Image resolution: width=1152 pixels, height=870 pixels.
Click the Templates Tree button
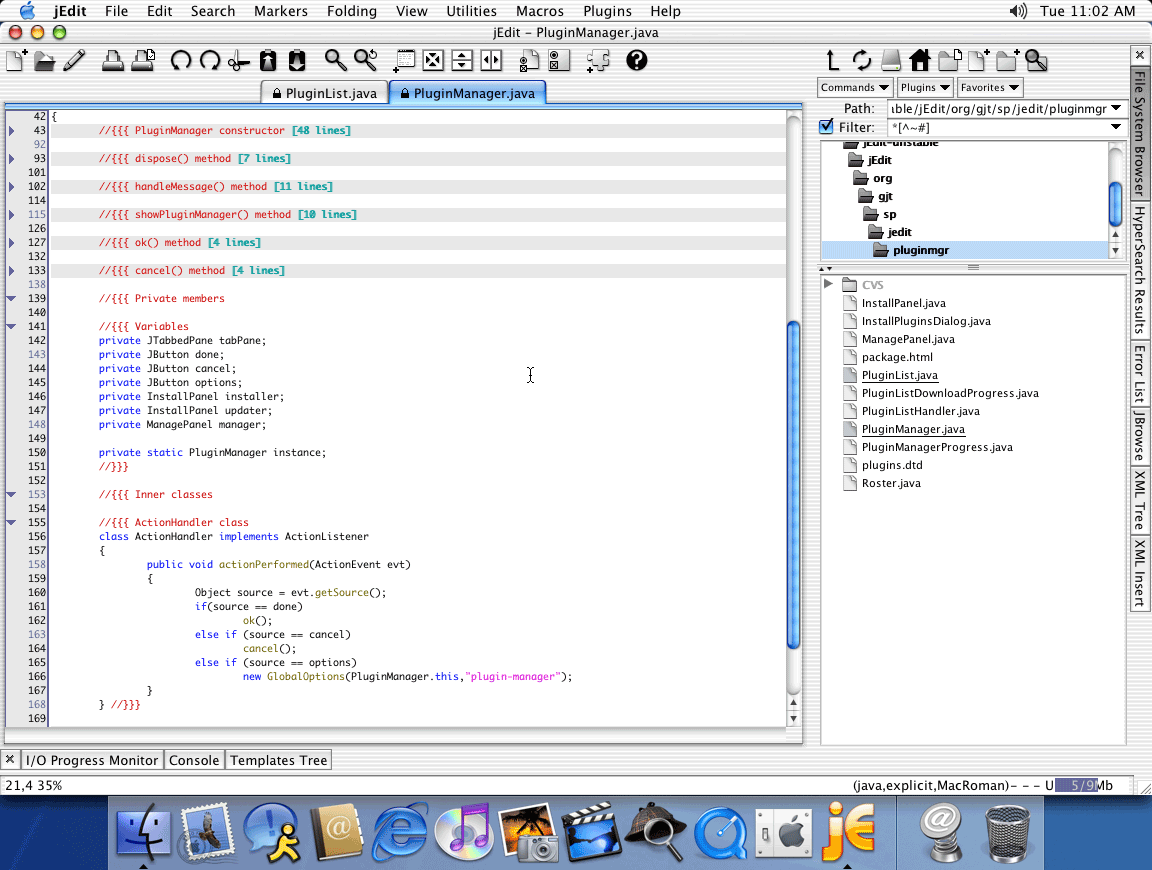tap(279, 760)
